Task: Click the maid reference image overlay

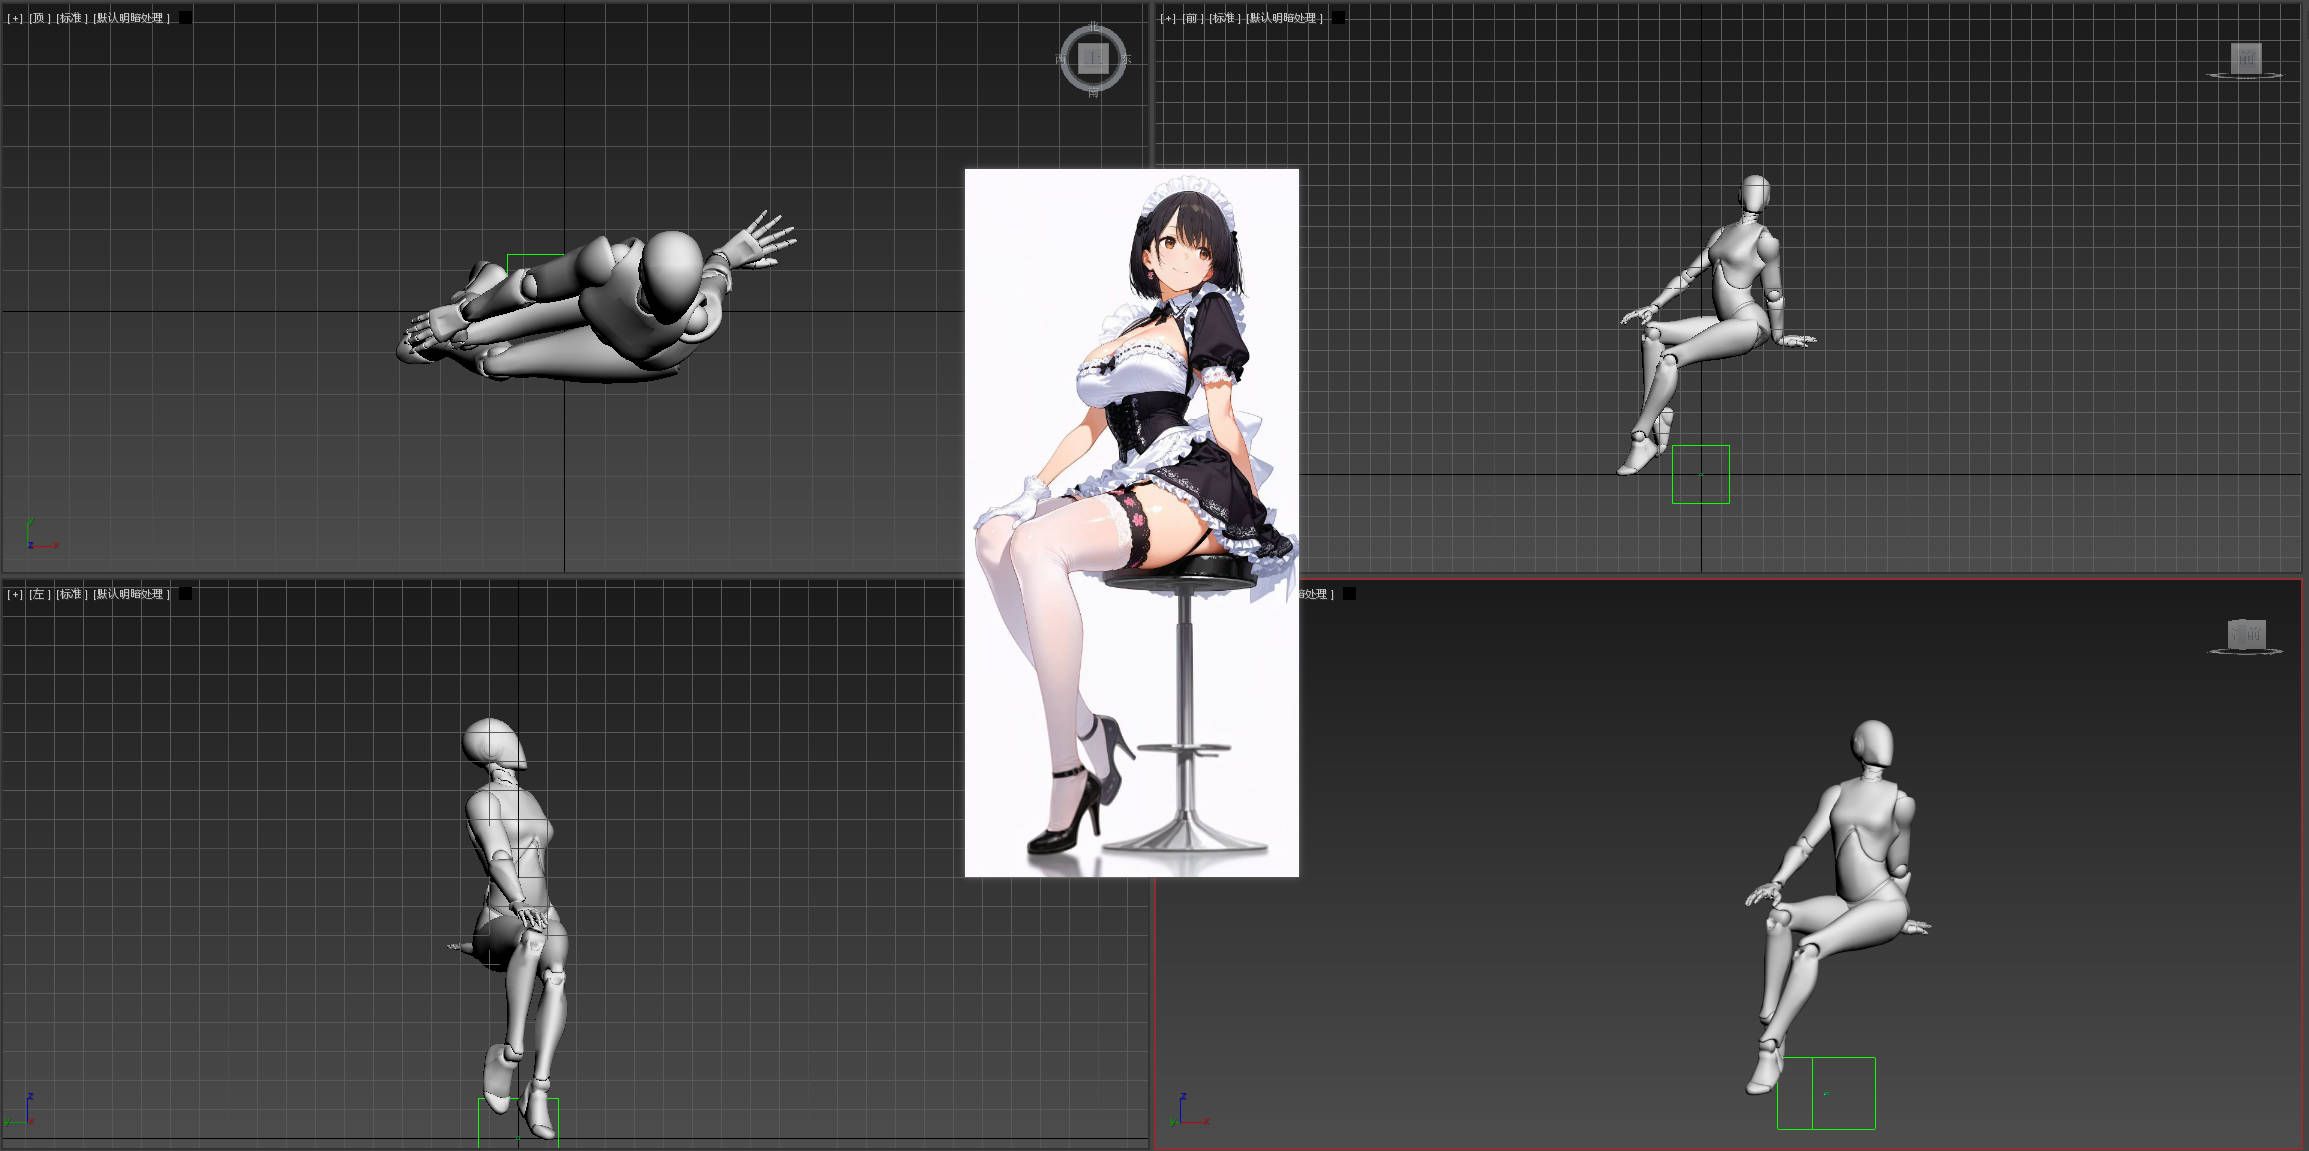Action: (x=1131, y=523)
